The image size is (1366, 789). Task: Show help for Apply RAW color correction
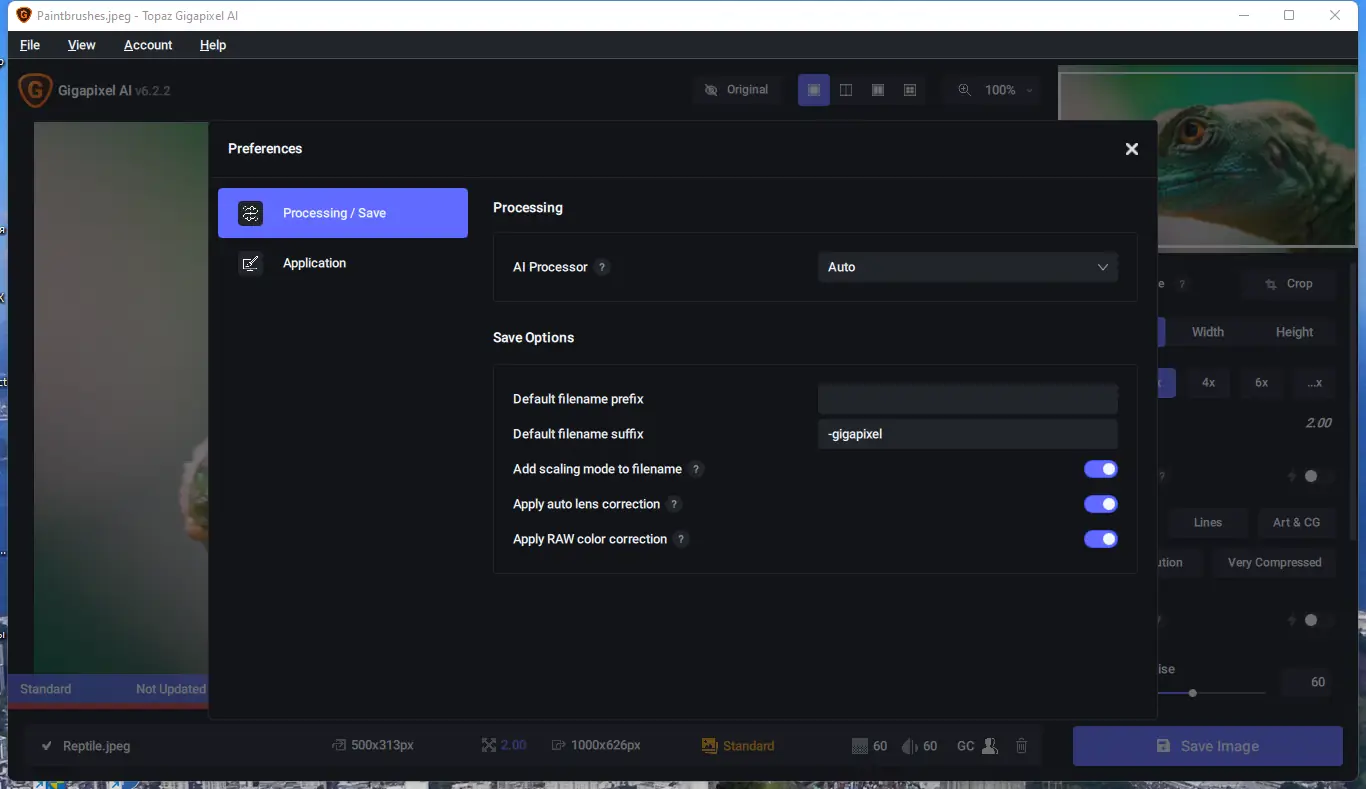click(x=681, y=539)
